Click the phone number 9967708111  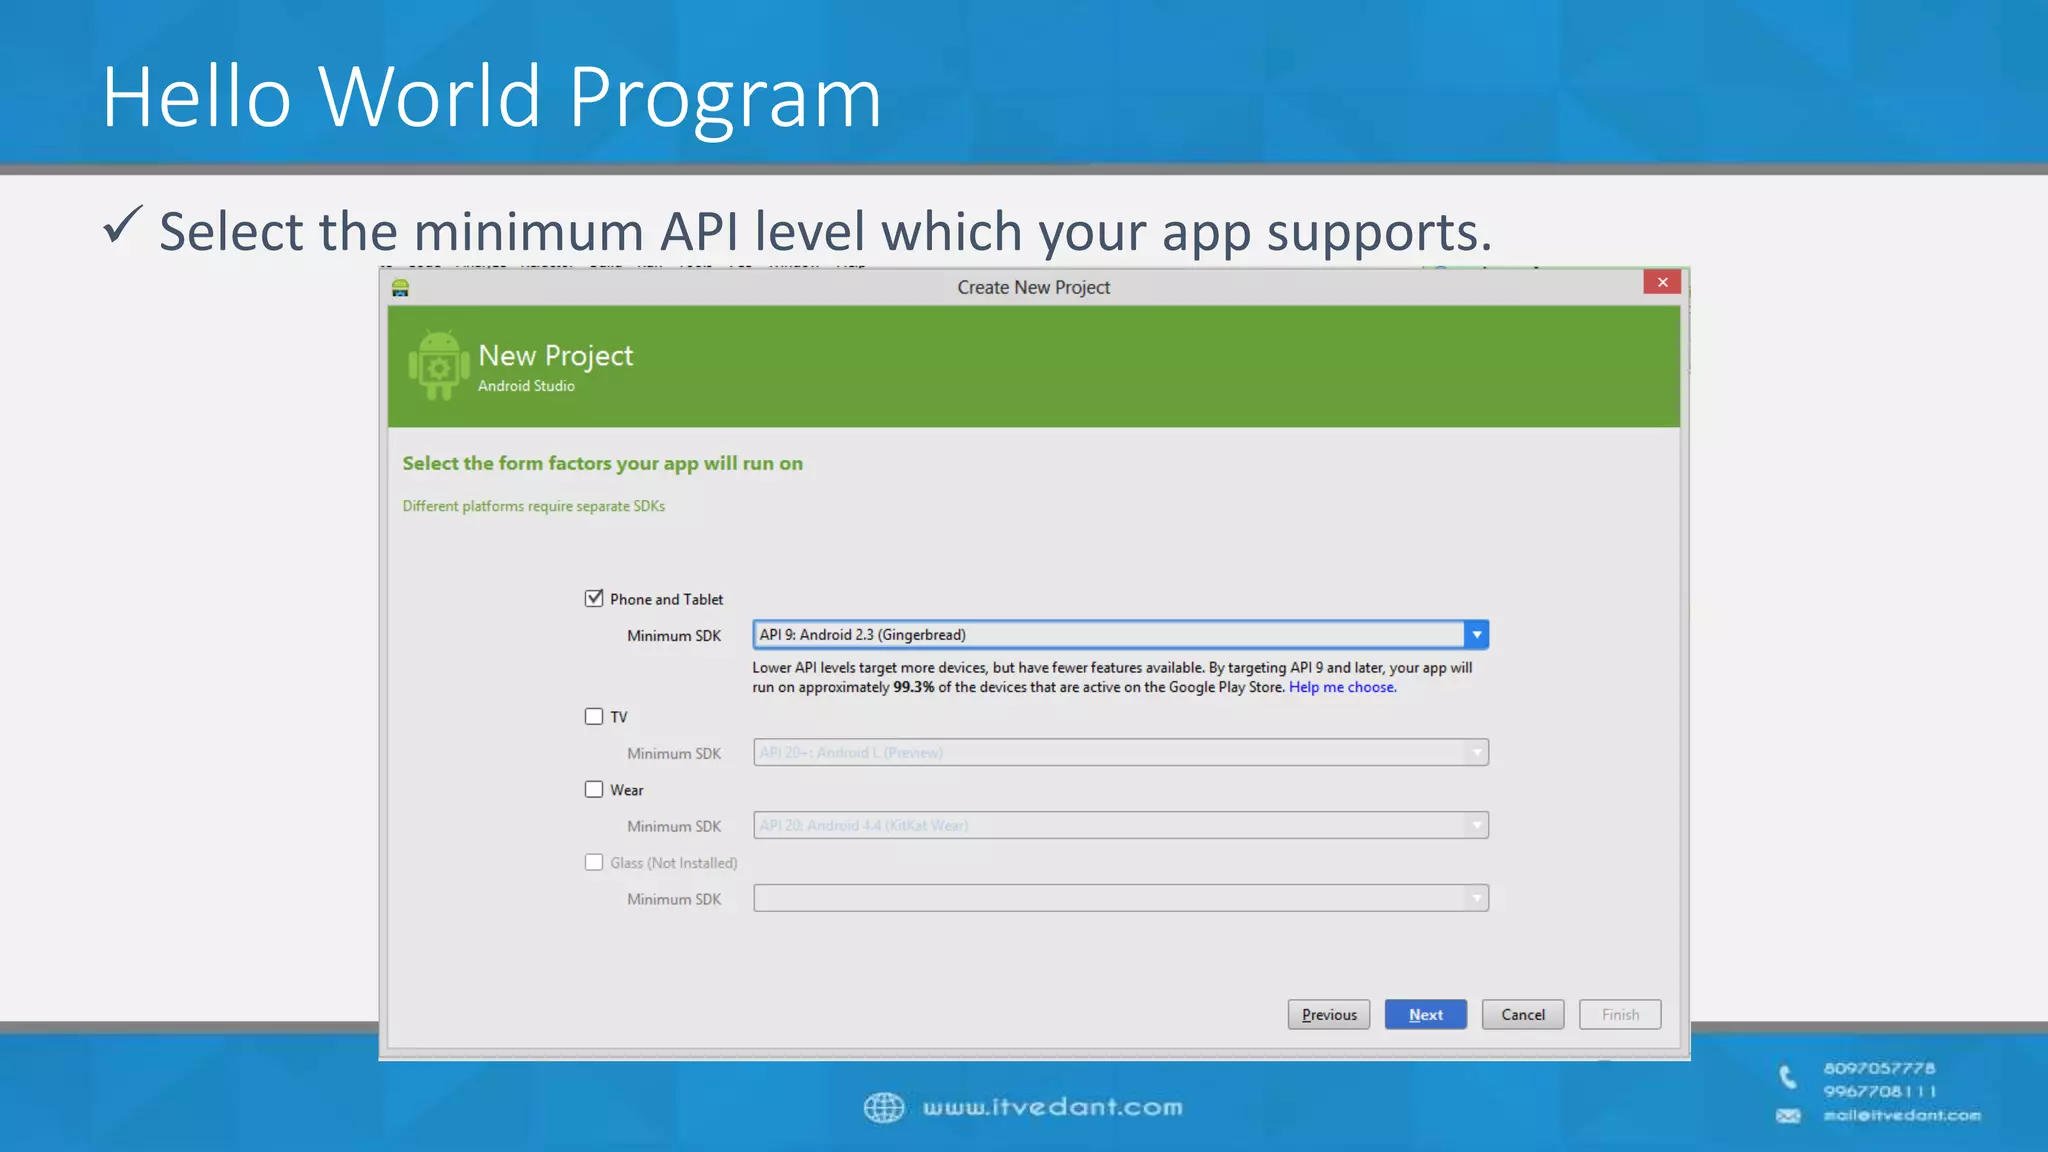point(1879,1091)
